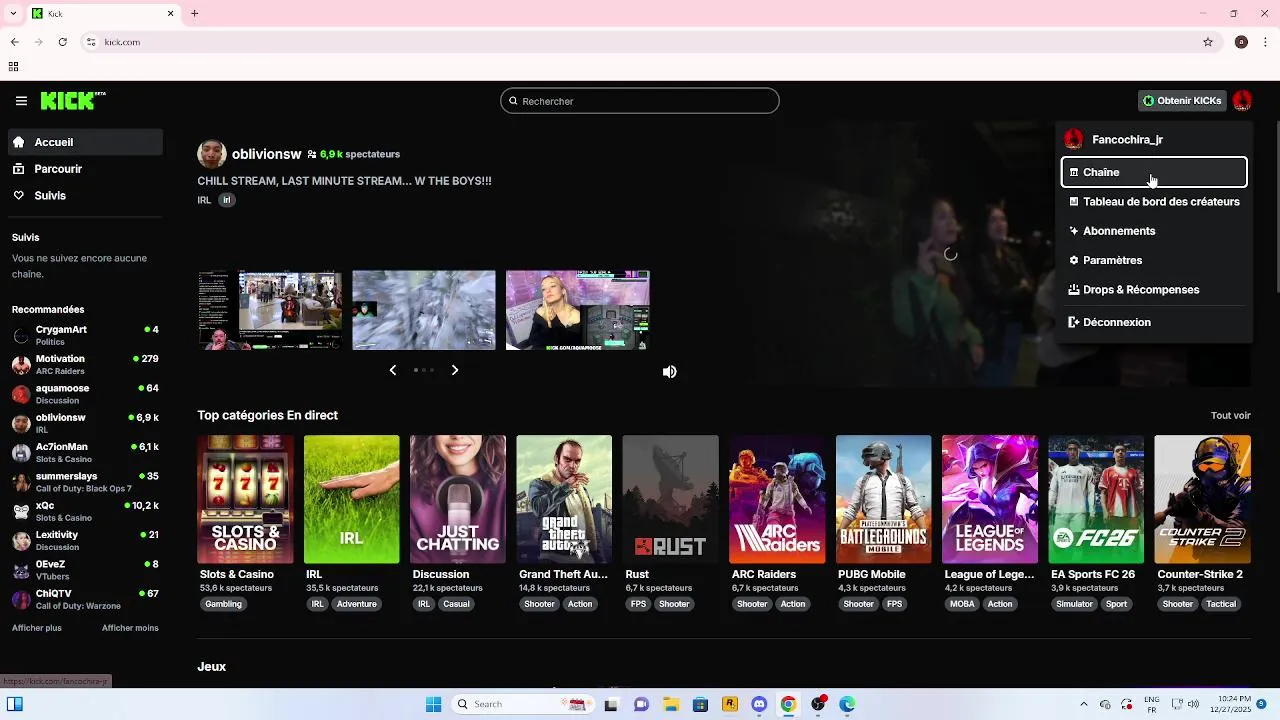Open Grand Theft Auto category card
The width and height of the screenshot is (1280, 720).
pyautogui.click(x=564, y=499)
